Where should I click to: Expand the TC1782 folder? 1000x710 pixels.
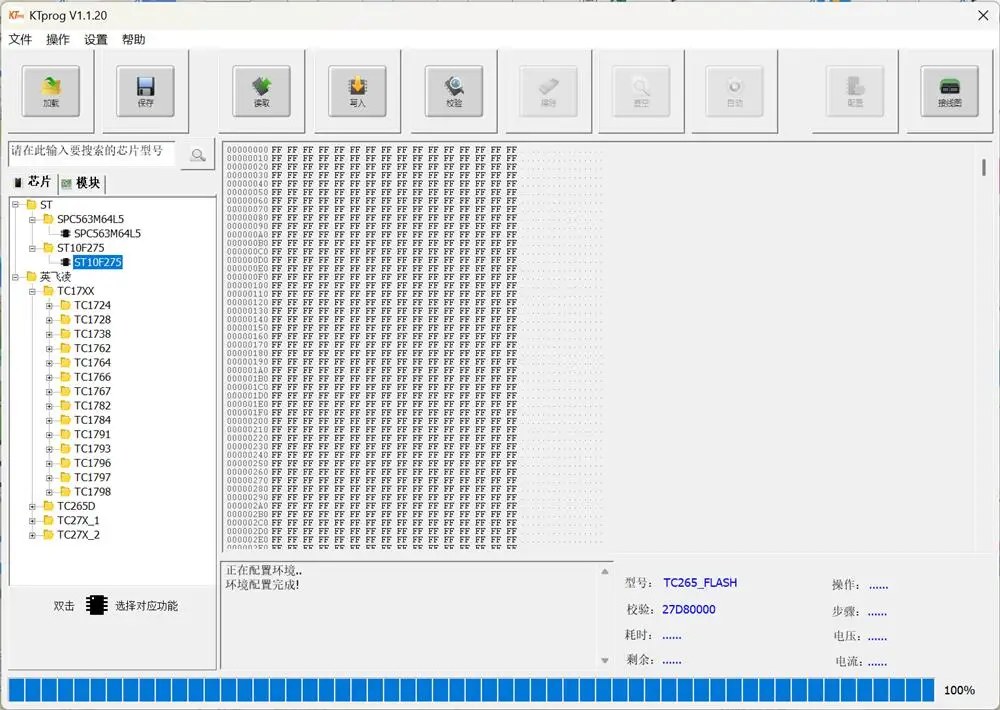point(49,406)
